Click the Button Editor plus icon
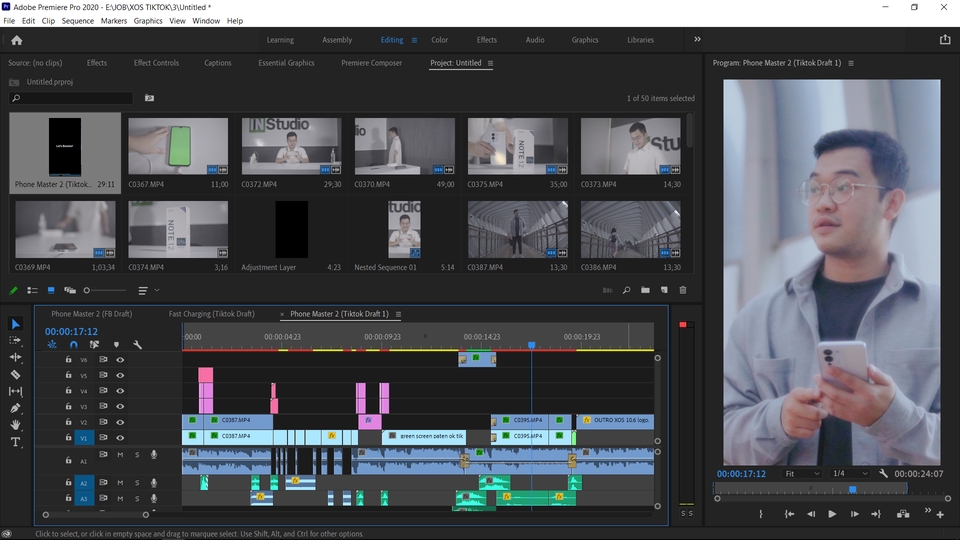The height and width of the screenshot is (540, 960). tap(940, 515)
